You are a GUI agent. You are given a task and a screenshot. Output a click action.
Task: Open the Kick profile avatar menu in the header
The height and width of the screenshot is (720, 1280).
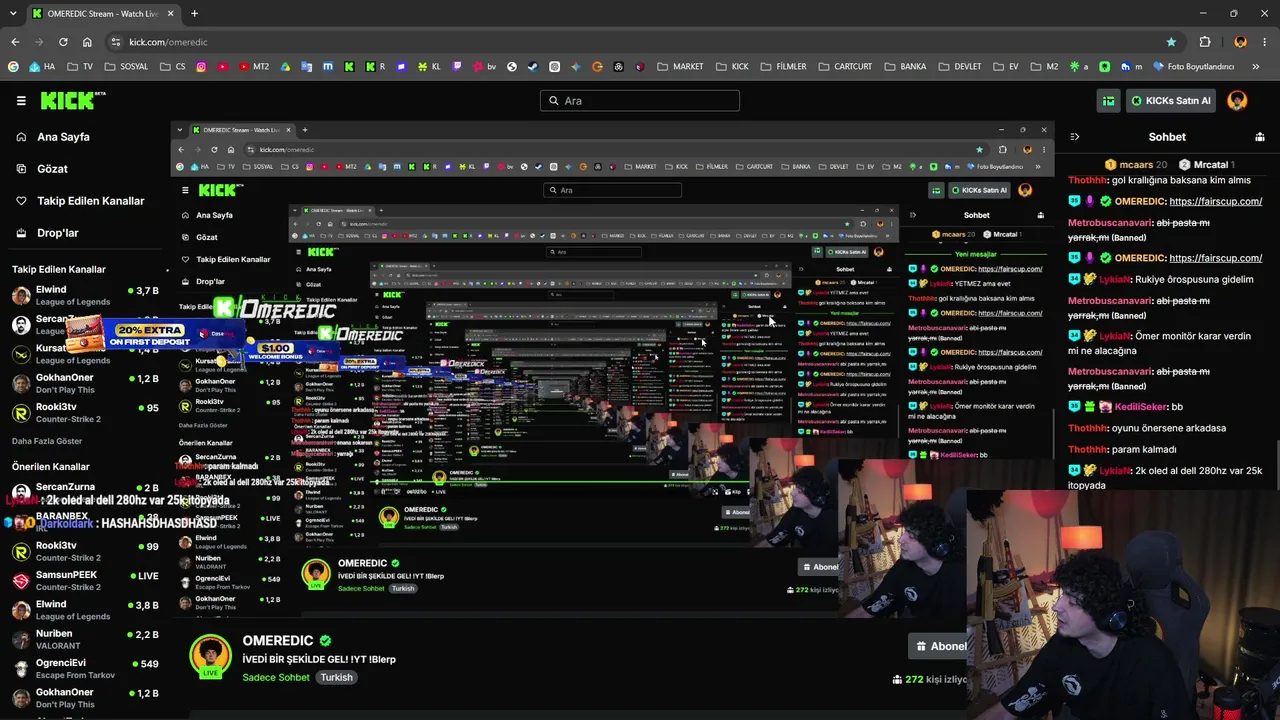point(1237,100)
